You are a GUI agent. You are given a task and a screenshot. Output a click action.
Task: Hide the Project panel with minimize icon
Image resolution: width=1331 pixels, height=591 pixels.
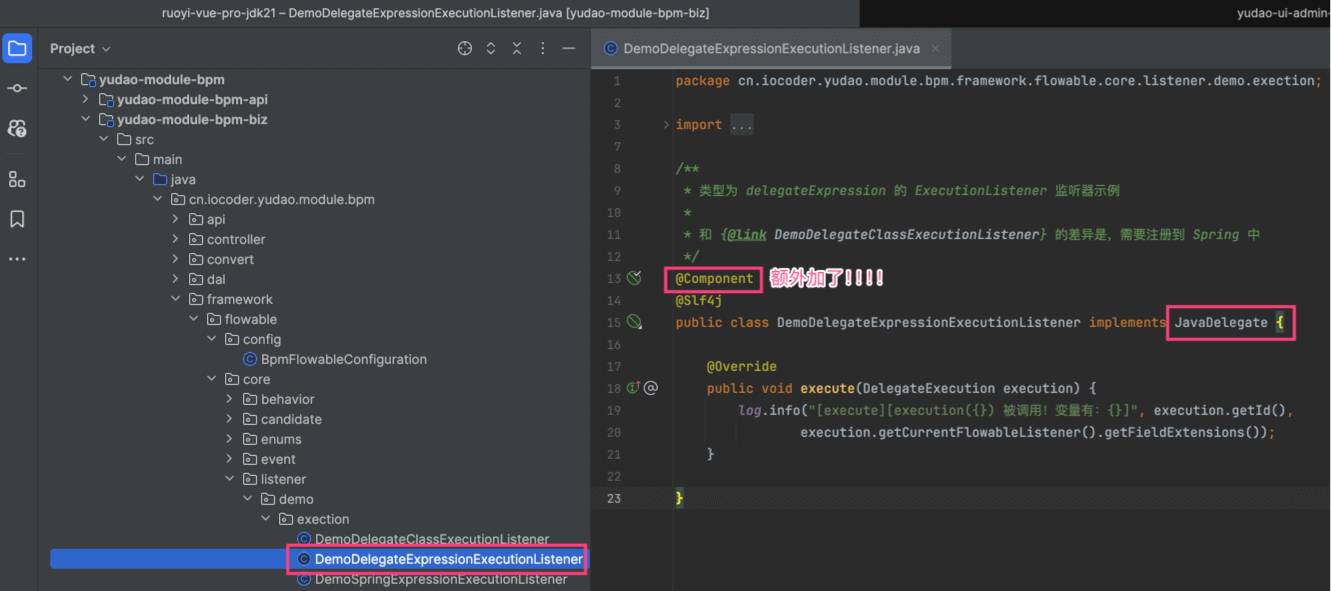[x=569, y=48]
